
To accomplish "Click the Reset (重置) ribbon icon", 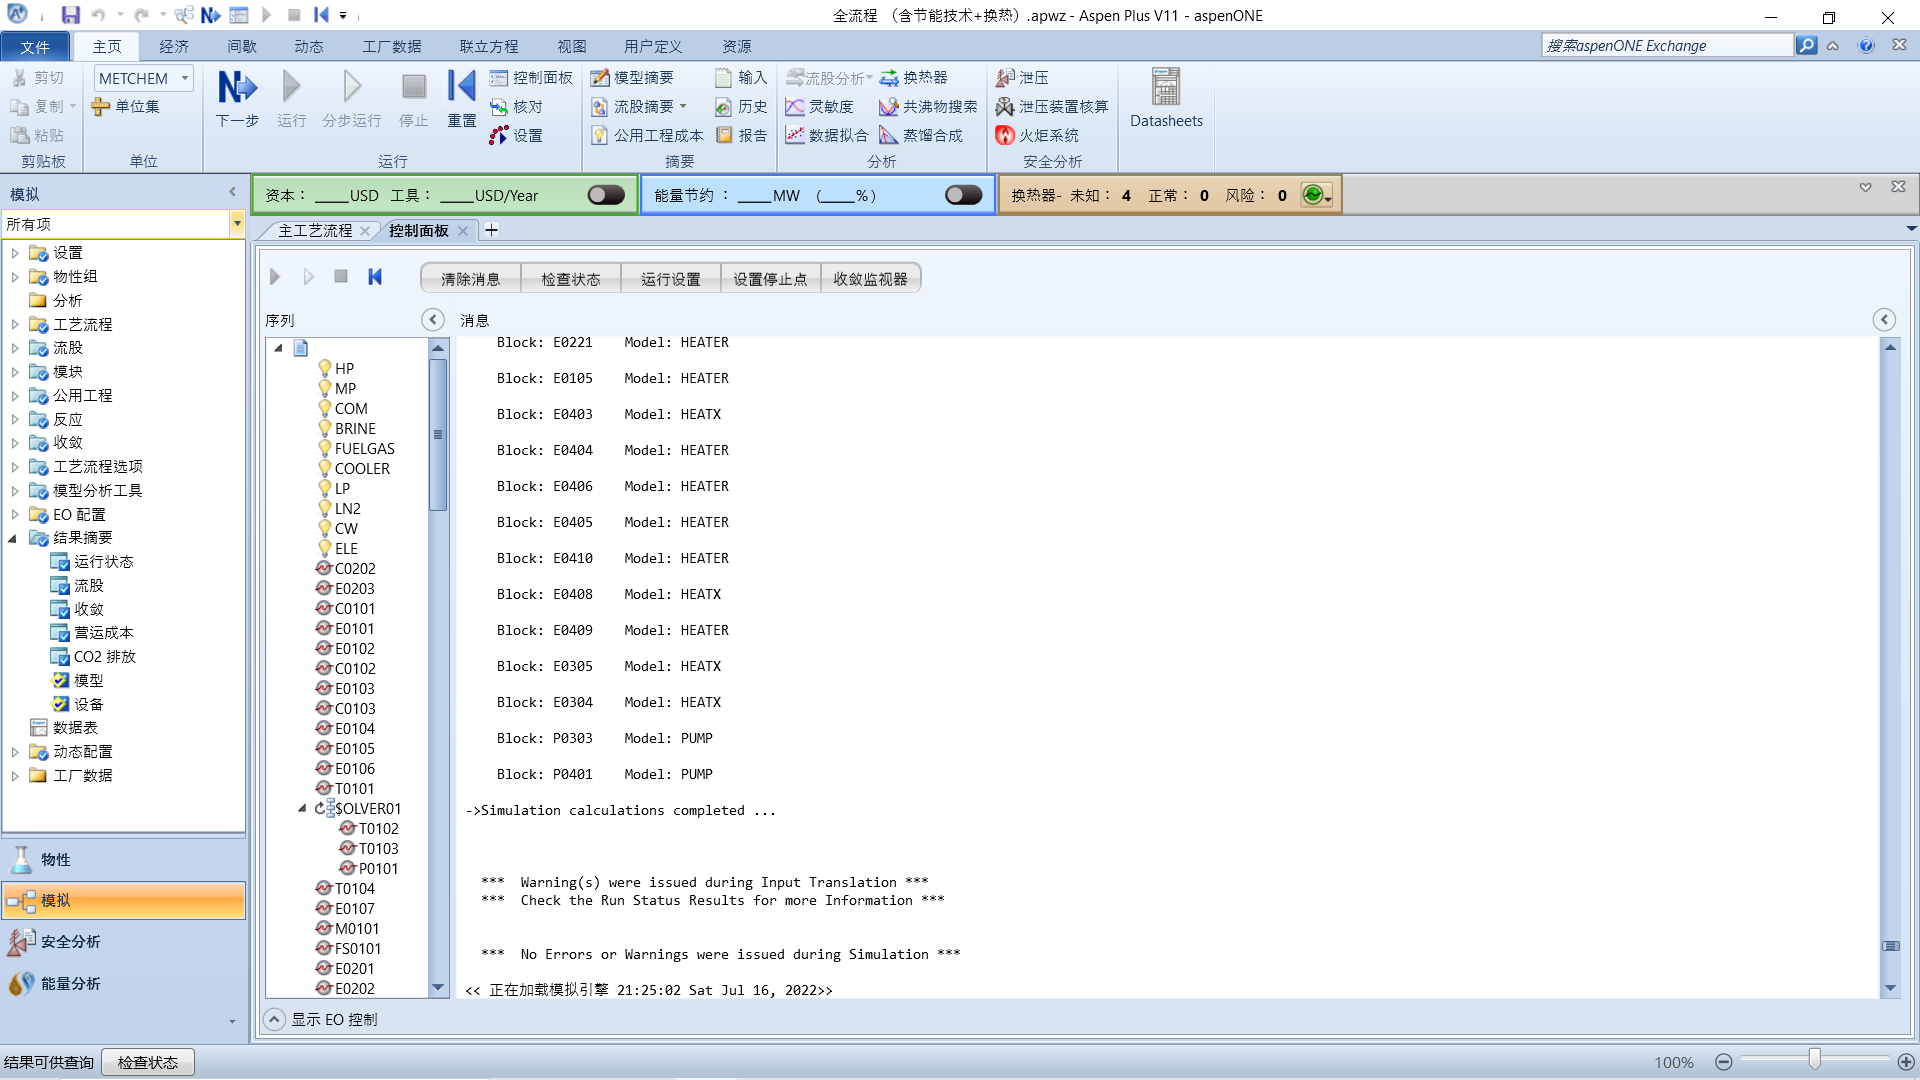I will point(461,88).
